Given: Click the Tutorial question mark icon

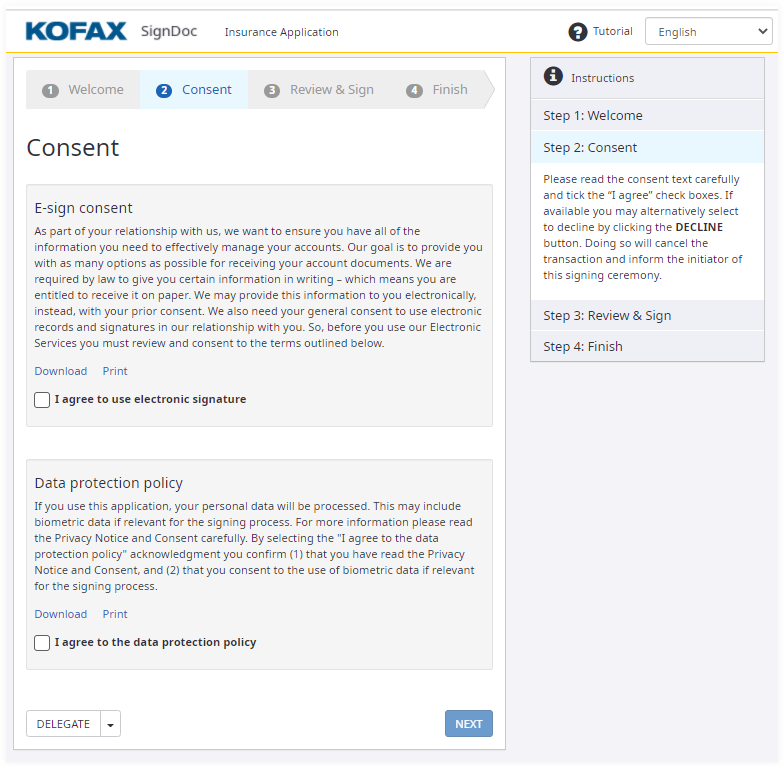Looking at the screenshot, I should [x=578, y=32].
